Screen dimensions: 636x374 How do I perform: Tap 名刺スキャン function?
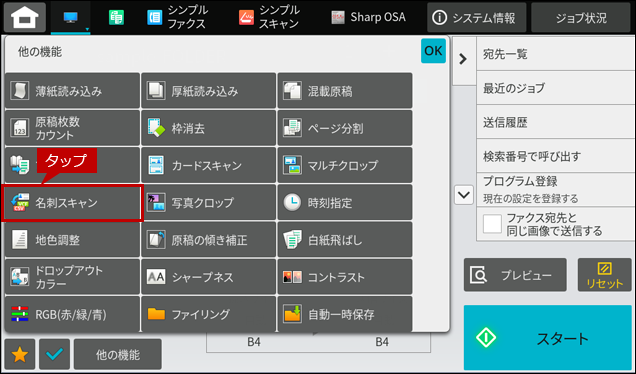72,202
